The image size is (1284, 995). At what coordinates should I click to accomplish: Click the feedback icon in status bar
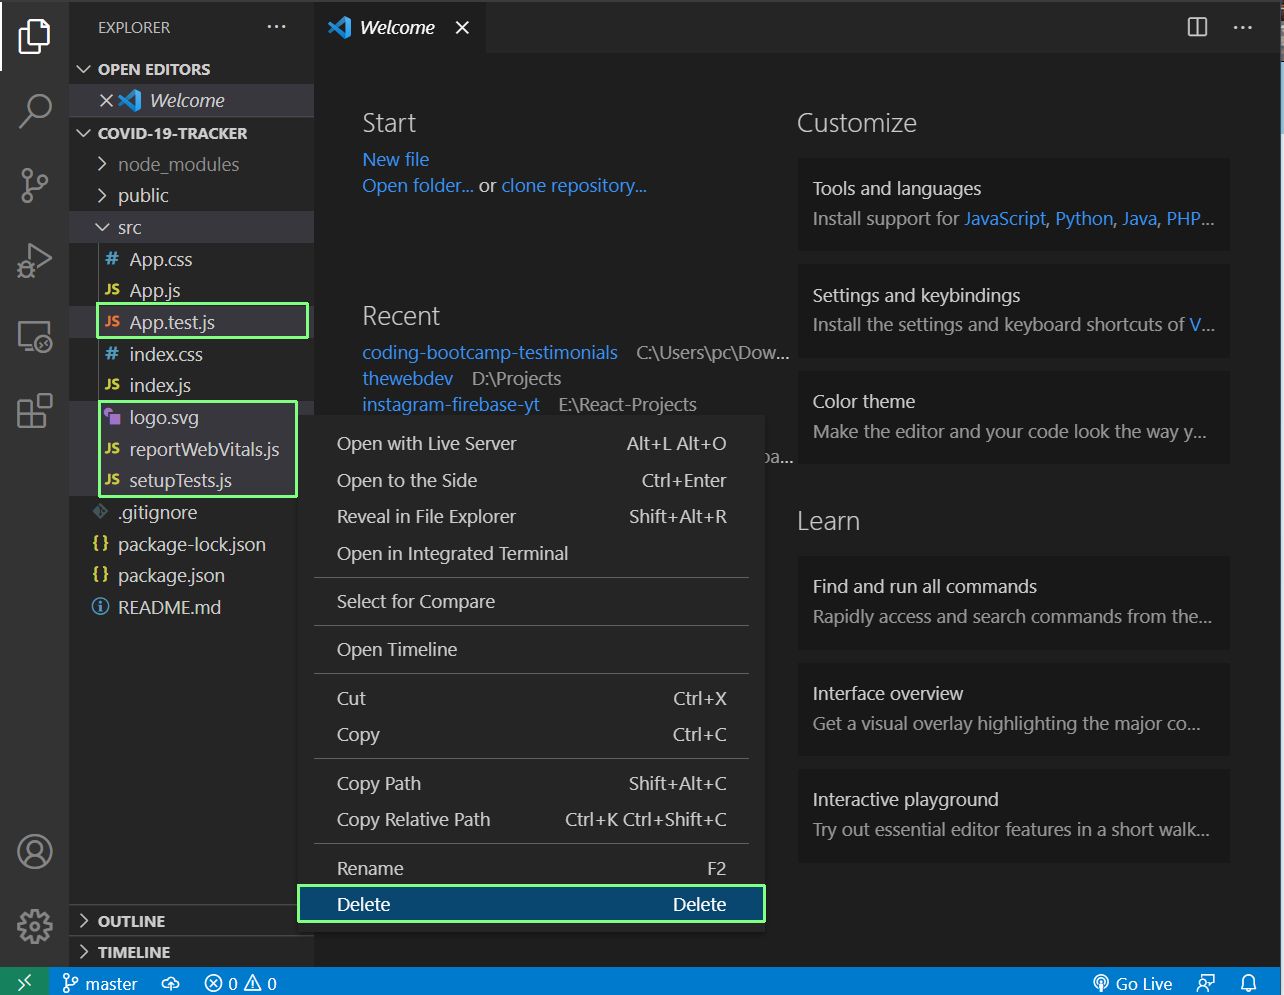click(x=1207, y=983)
